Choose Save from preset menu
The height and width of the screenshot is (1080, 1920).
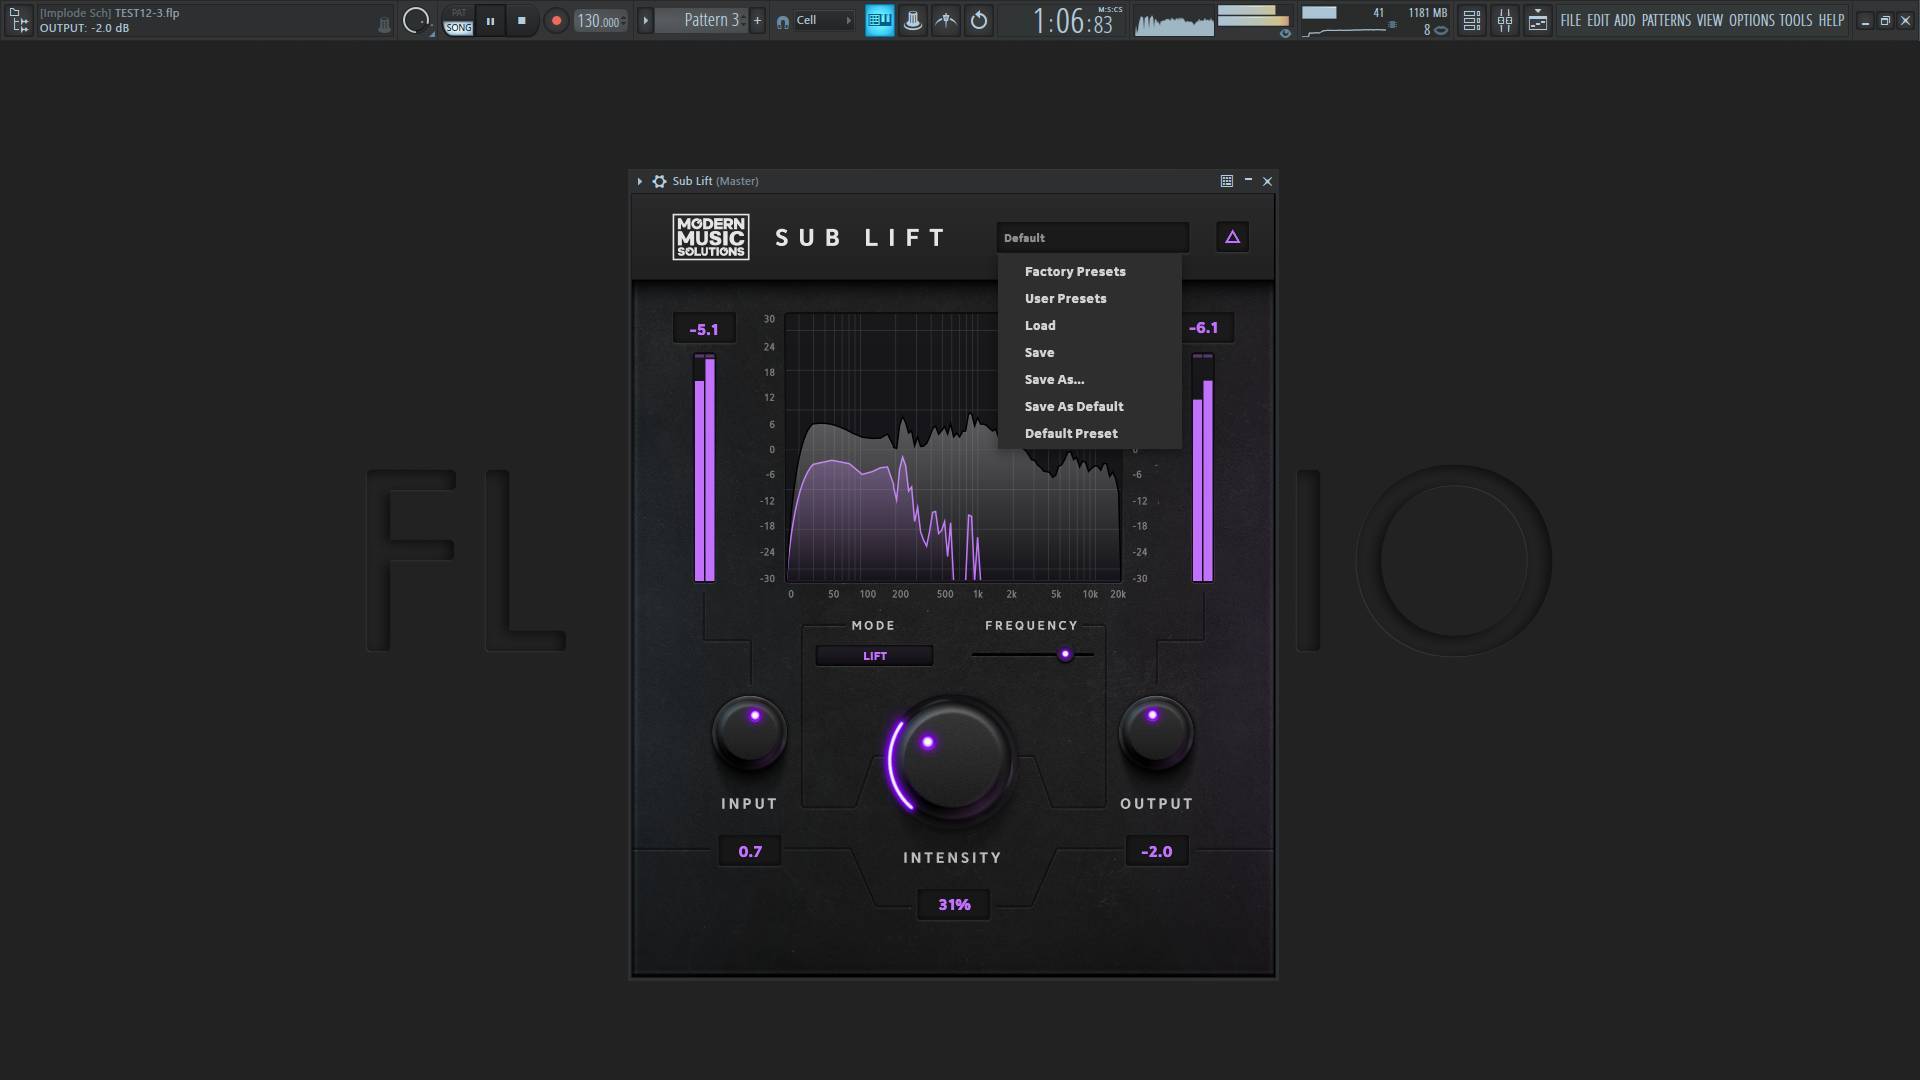pyautogui.click(x=1089, y=352)
